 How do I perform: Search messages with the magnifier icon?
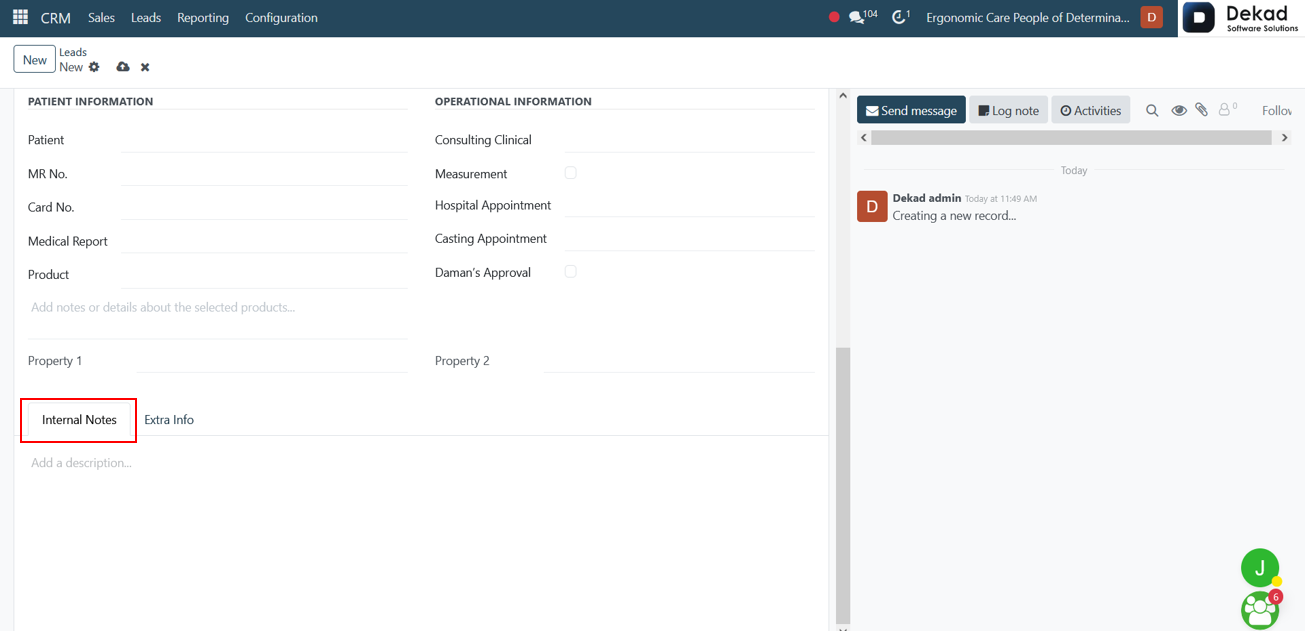[x=1152, y=110]
